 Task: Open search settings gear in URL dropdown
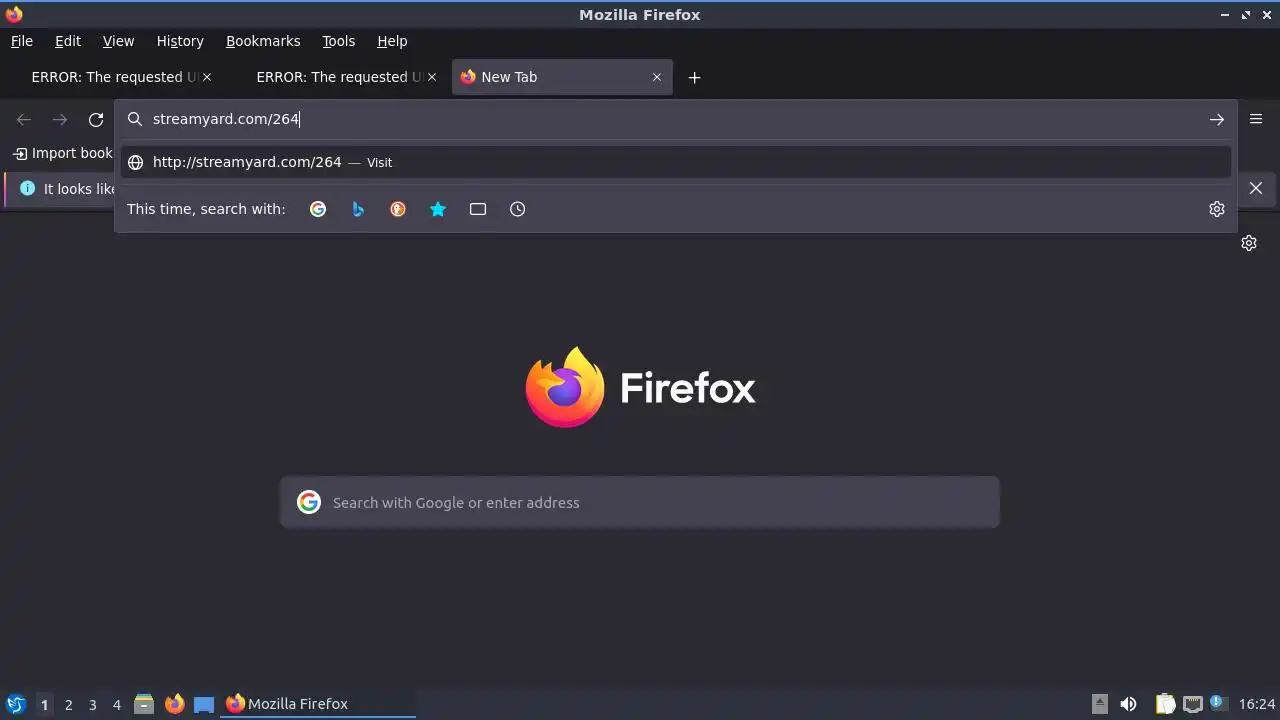(1217, 209)
